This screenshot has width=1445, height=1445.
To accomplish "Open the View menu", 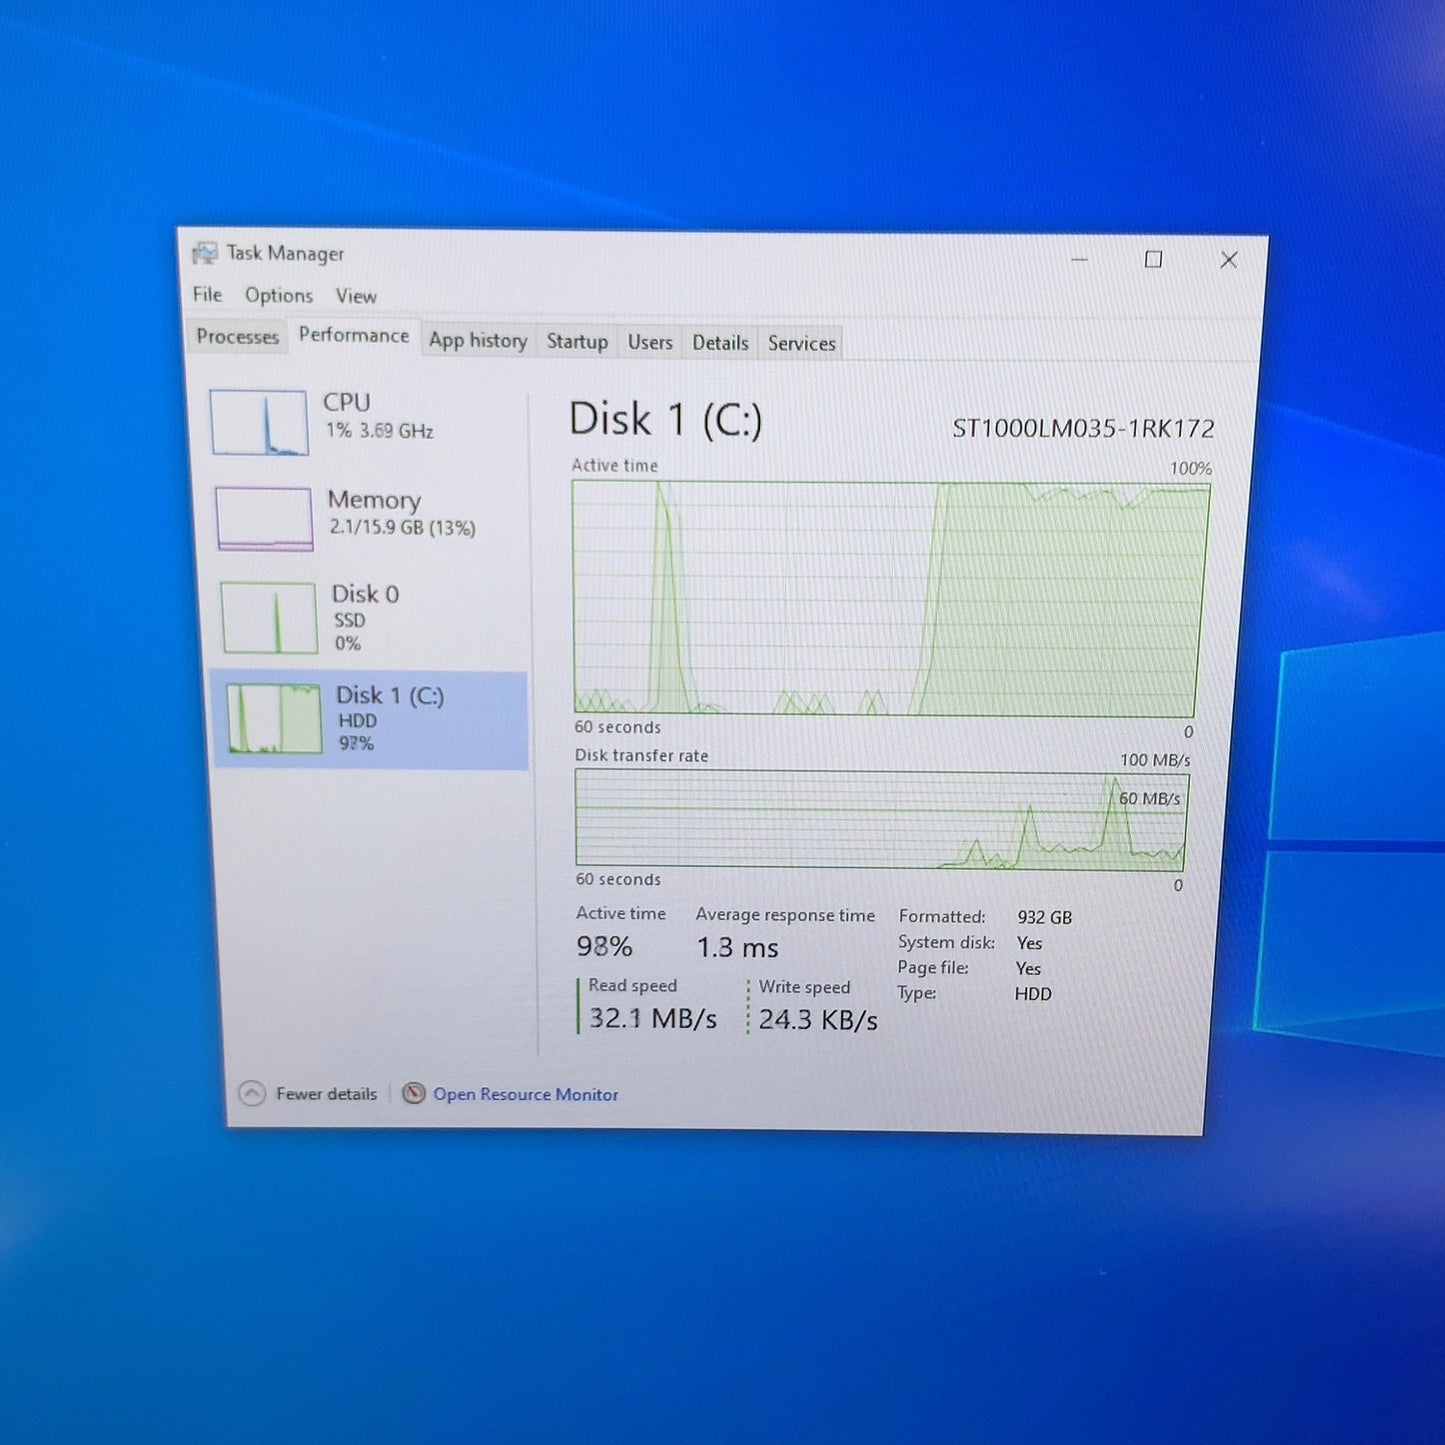I will [x=356, y=296].
